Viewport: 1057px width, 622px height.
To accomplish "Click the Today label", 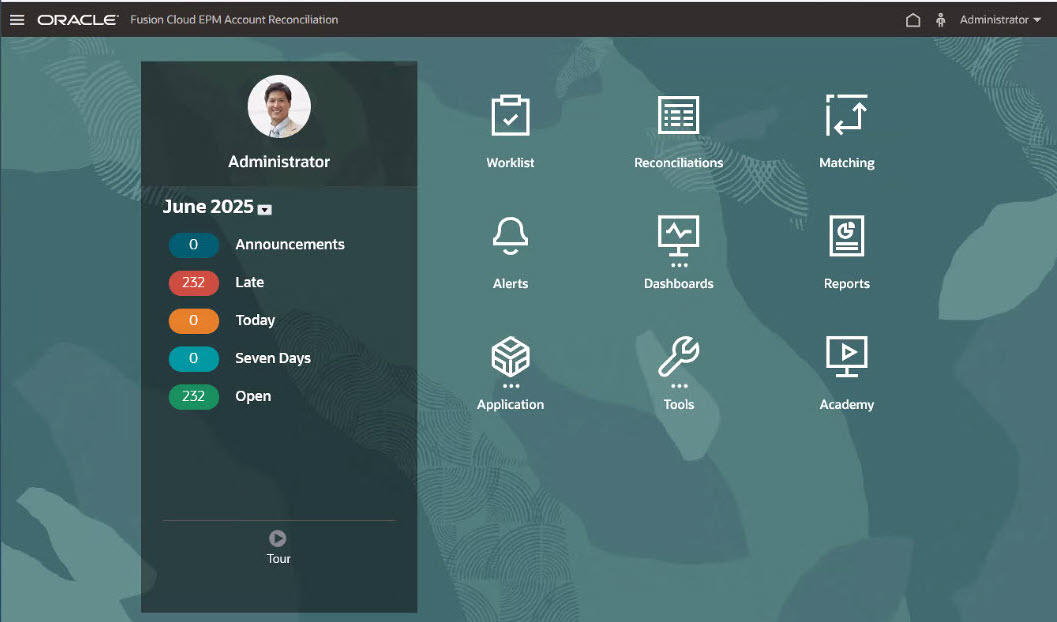I will 255,320.
